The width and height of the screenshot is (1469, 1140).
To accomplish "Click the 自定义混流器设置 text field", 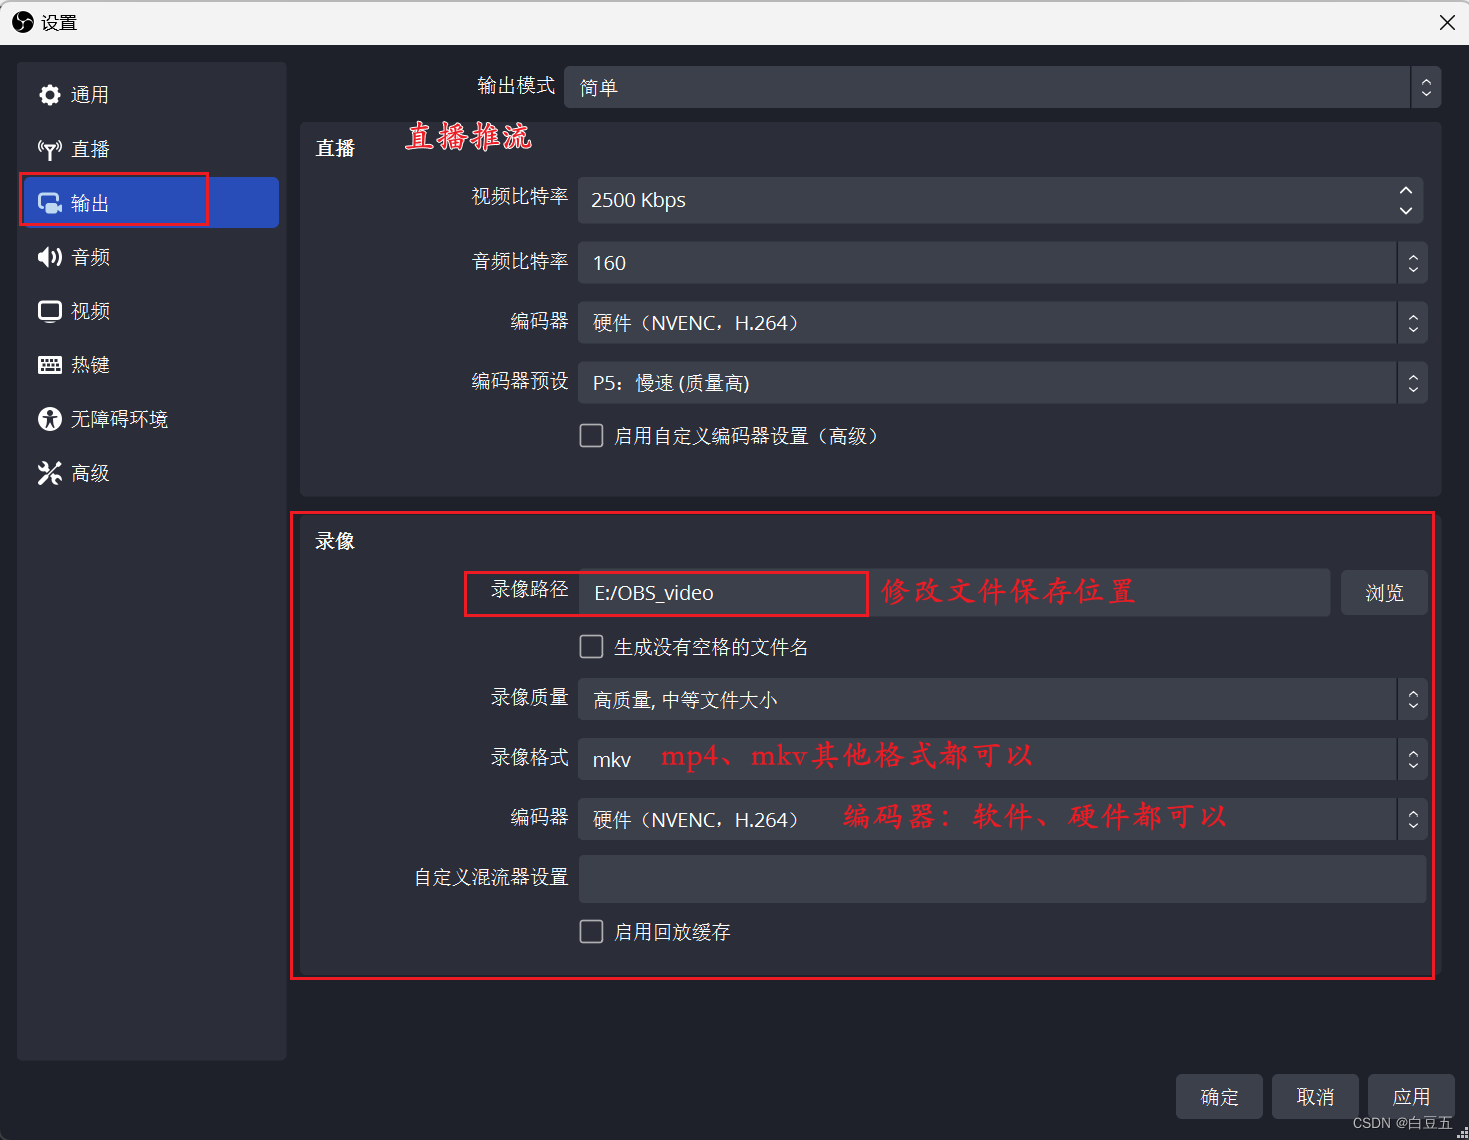I will pos(1002,879).
